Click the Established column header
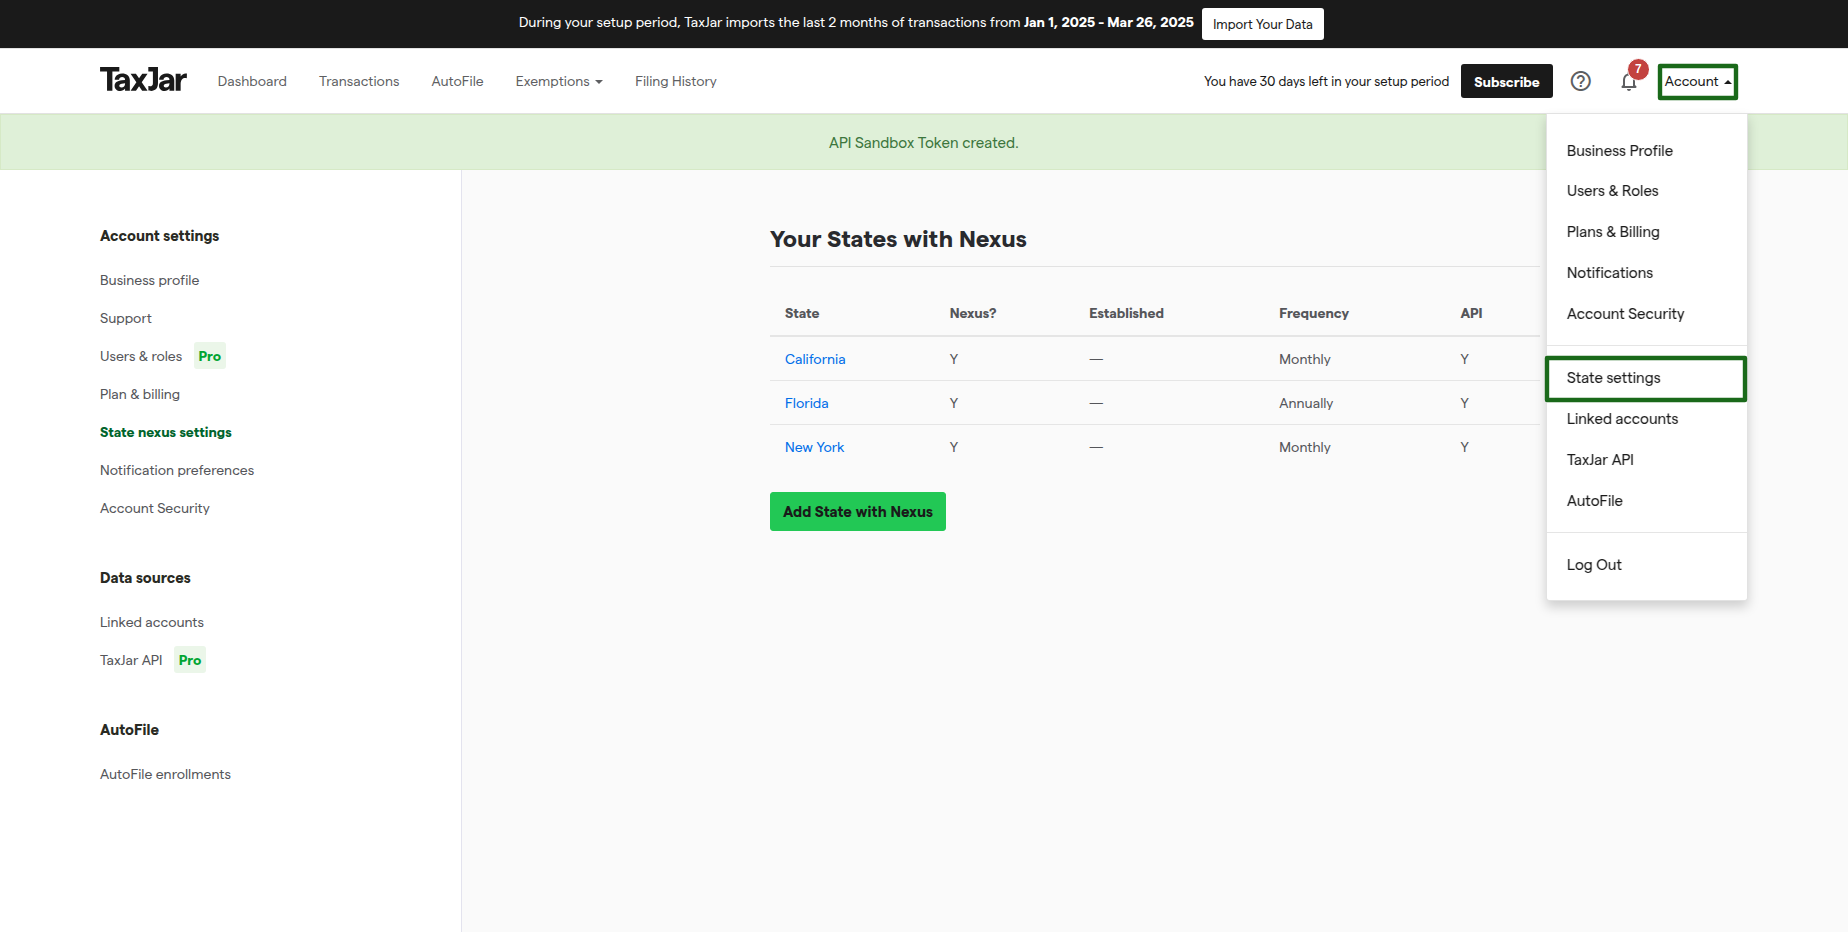Viewport: 1848px width, 932px height. (1126, 313)
